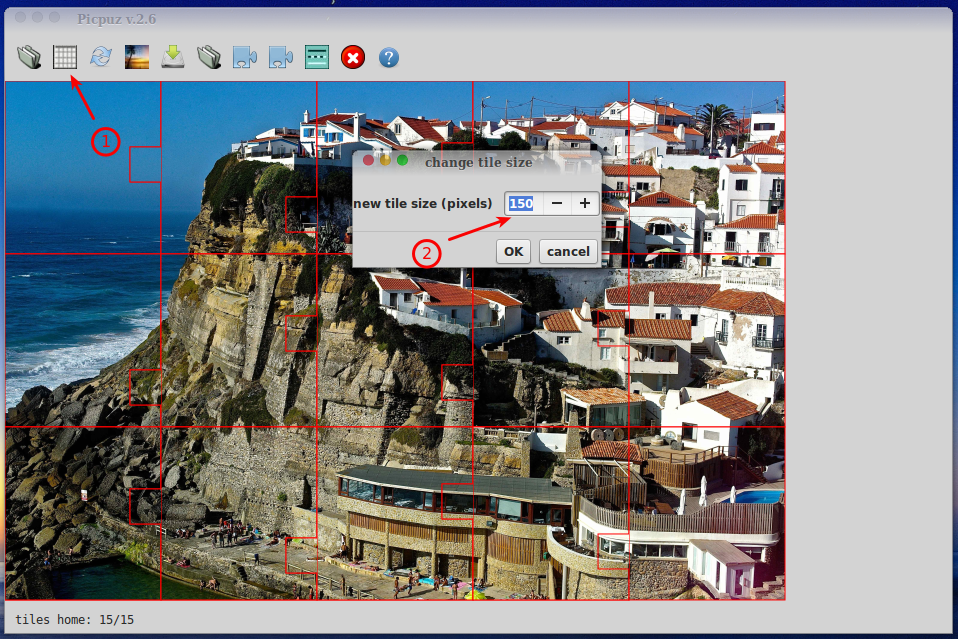Click the new tile size value field
The image size is (958, 639).
click(524, 203)
